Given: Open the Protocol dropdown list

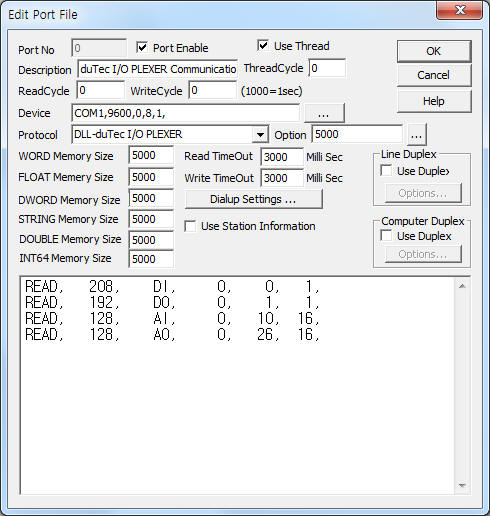Looking at the screenshot, I should pos(261,135).
